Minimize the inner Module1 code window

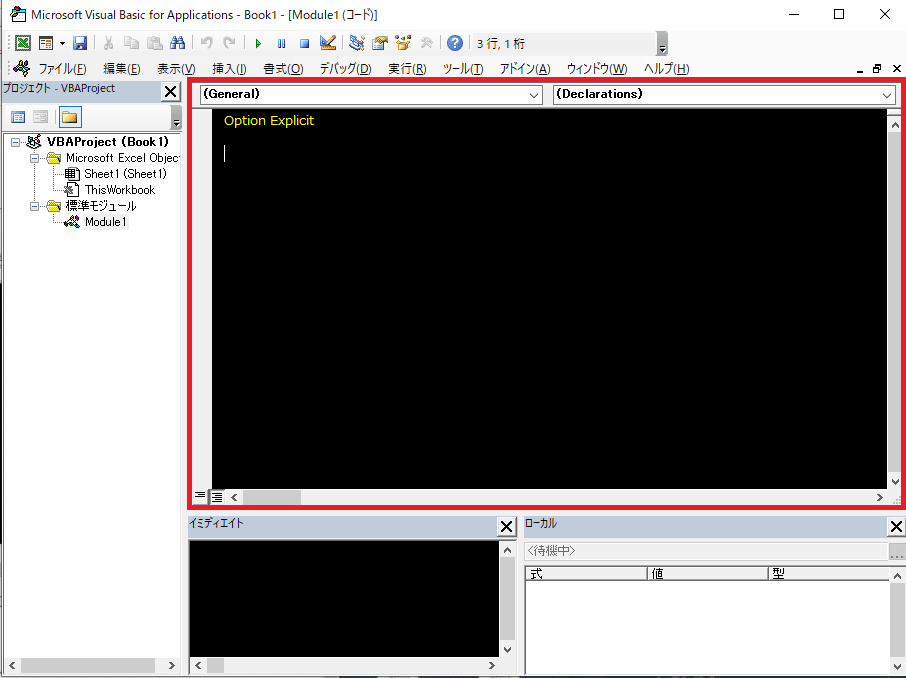point(860,69)
